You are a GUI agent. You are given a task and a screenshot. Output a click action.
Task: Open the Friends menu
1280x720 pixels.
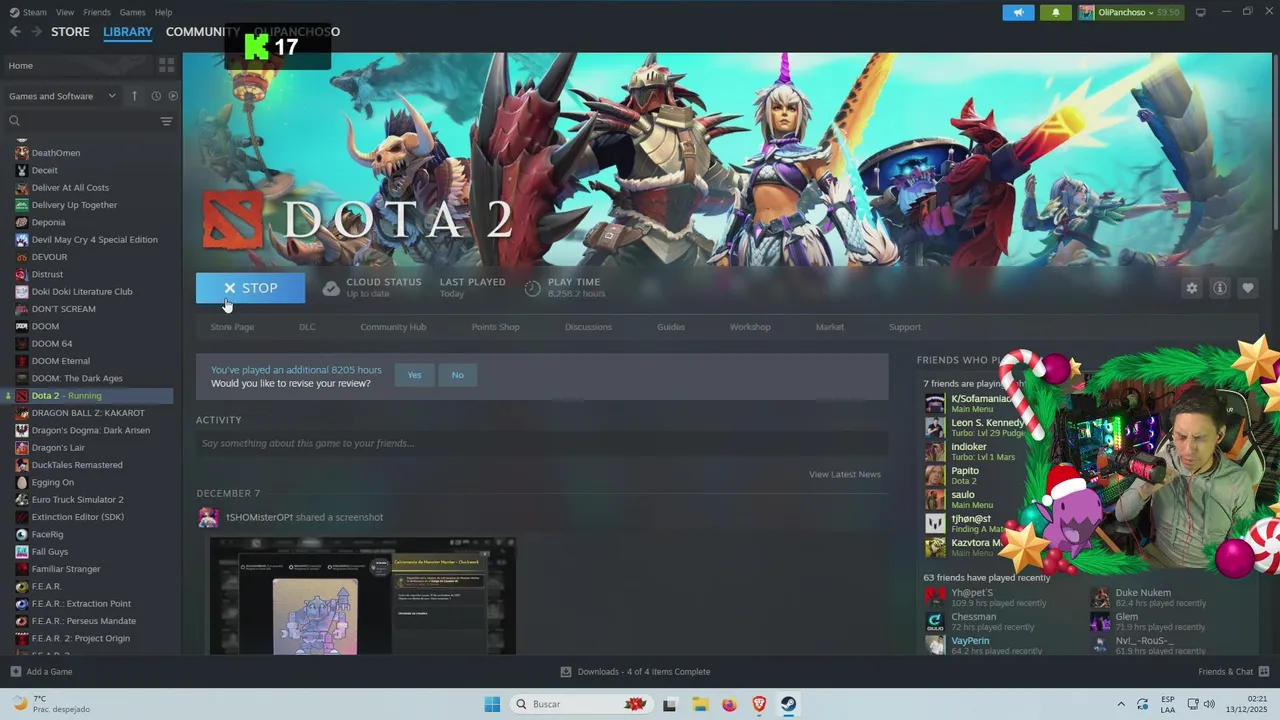click(x=97, y=12)
